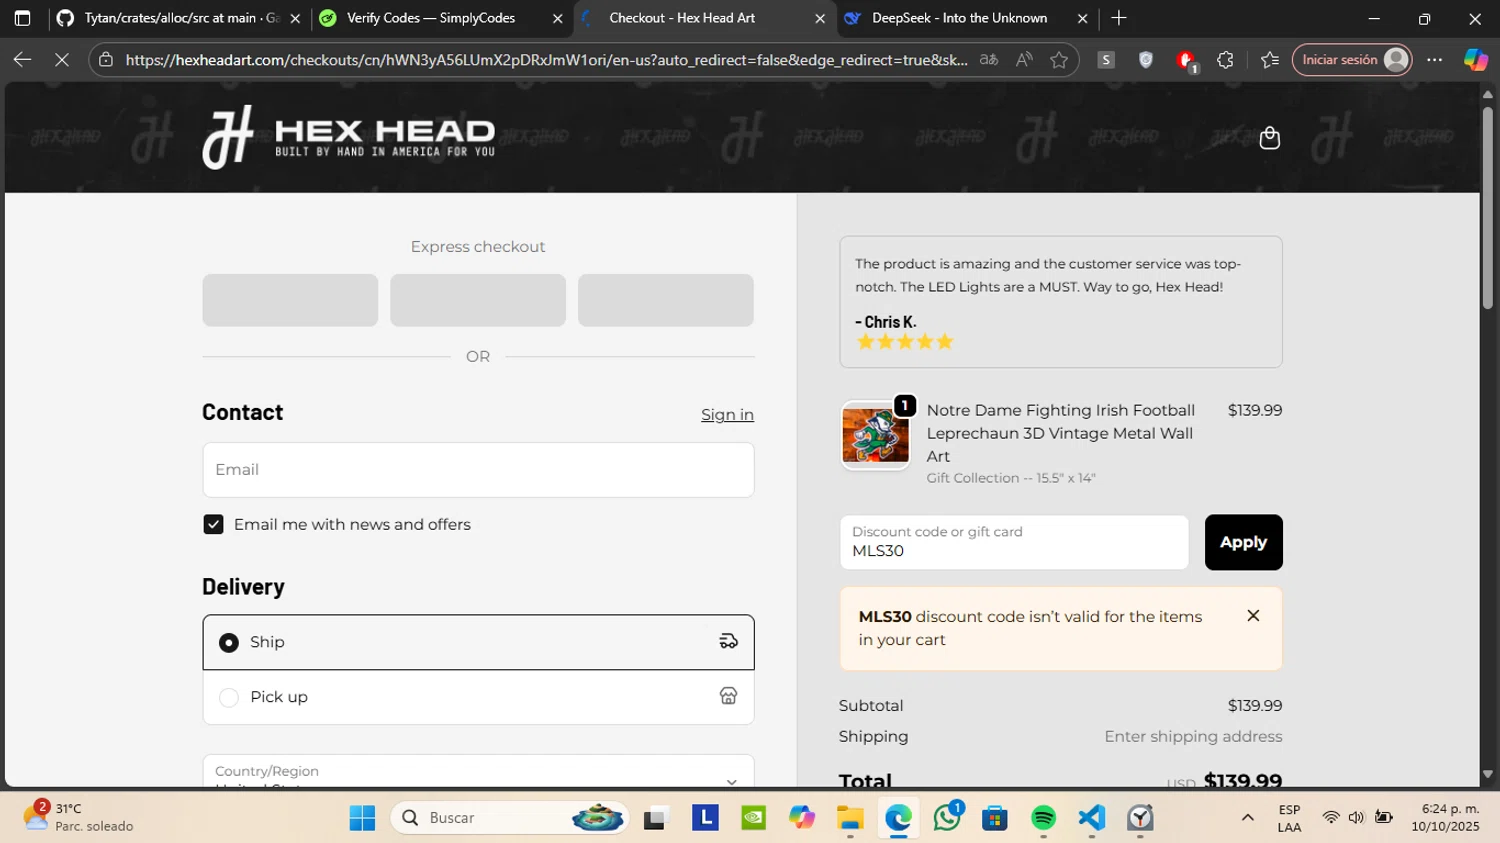
Task: Stop page loading with the X button
Action: click(61, 60)
